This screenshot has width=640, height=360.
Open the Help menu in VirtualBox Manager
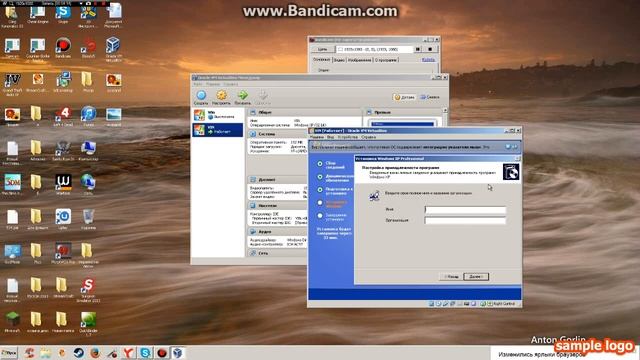click(x=231, y=84)
